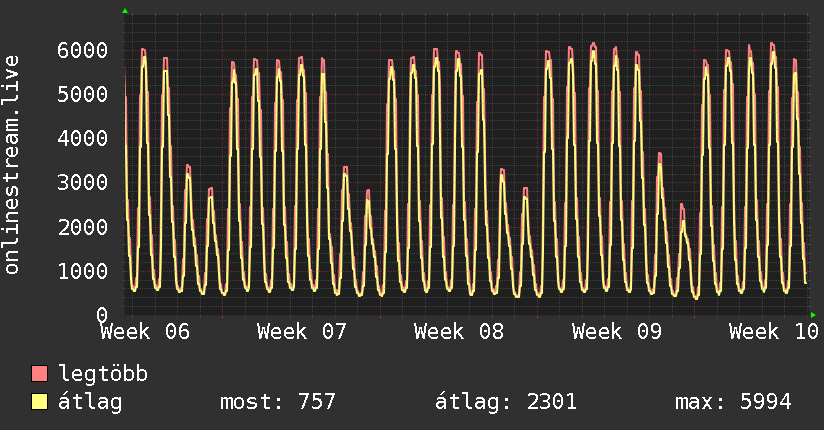Click the Week 08 axis label
The height and width of the screenshot is (430, 824).
[459, 332]
